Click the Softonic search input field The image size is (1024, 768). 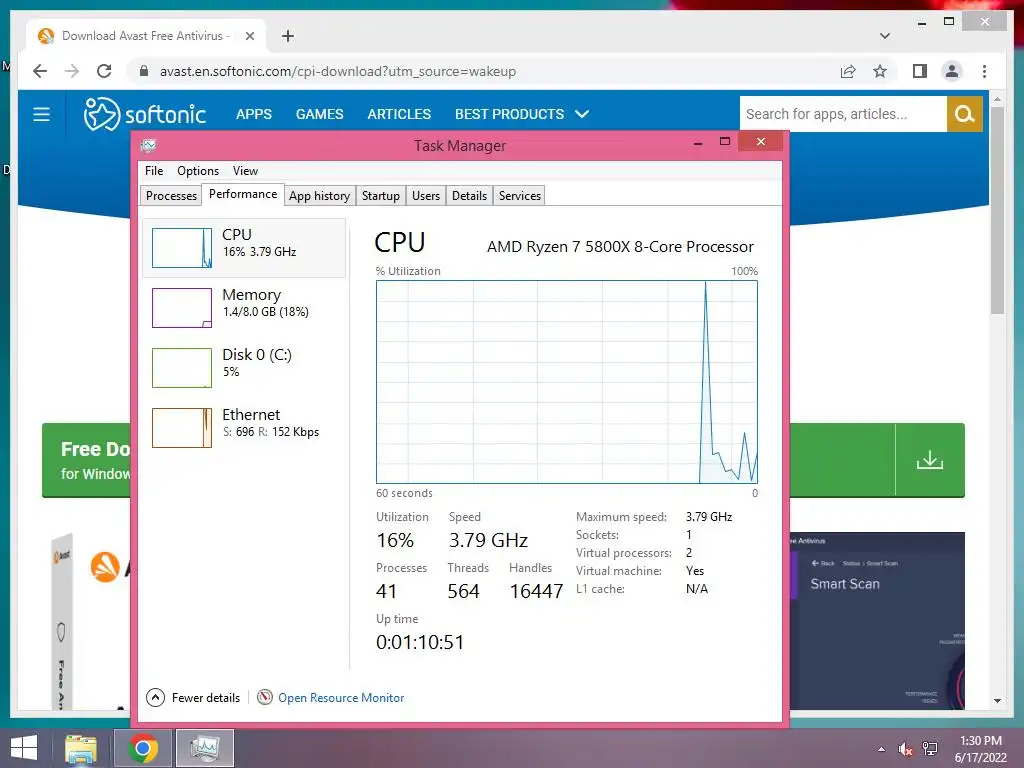tap(843, 114)
